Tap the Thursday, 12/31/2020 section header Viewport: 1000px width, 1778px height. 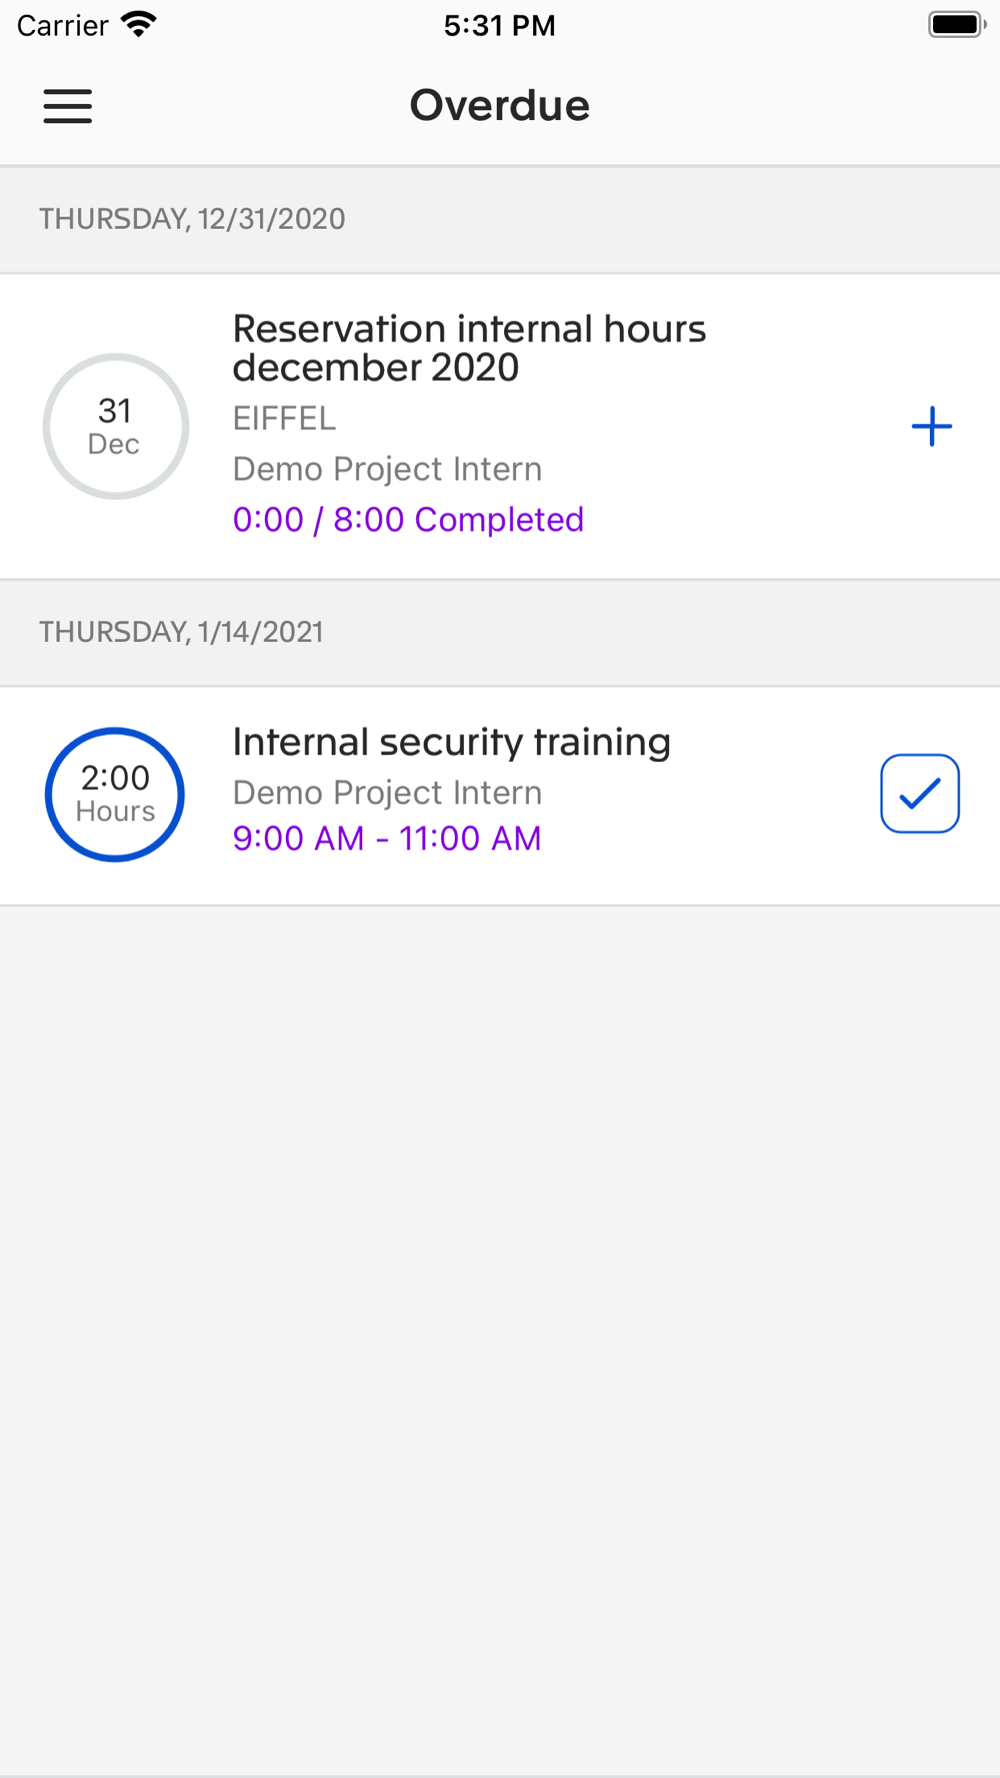pos(500,219)
